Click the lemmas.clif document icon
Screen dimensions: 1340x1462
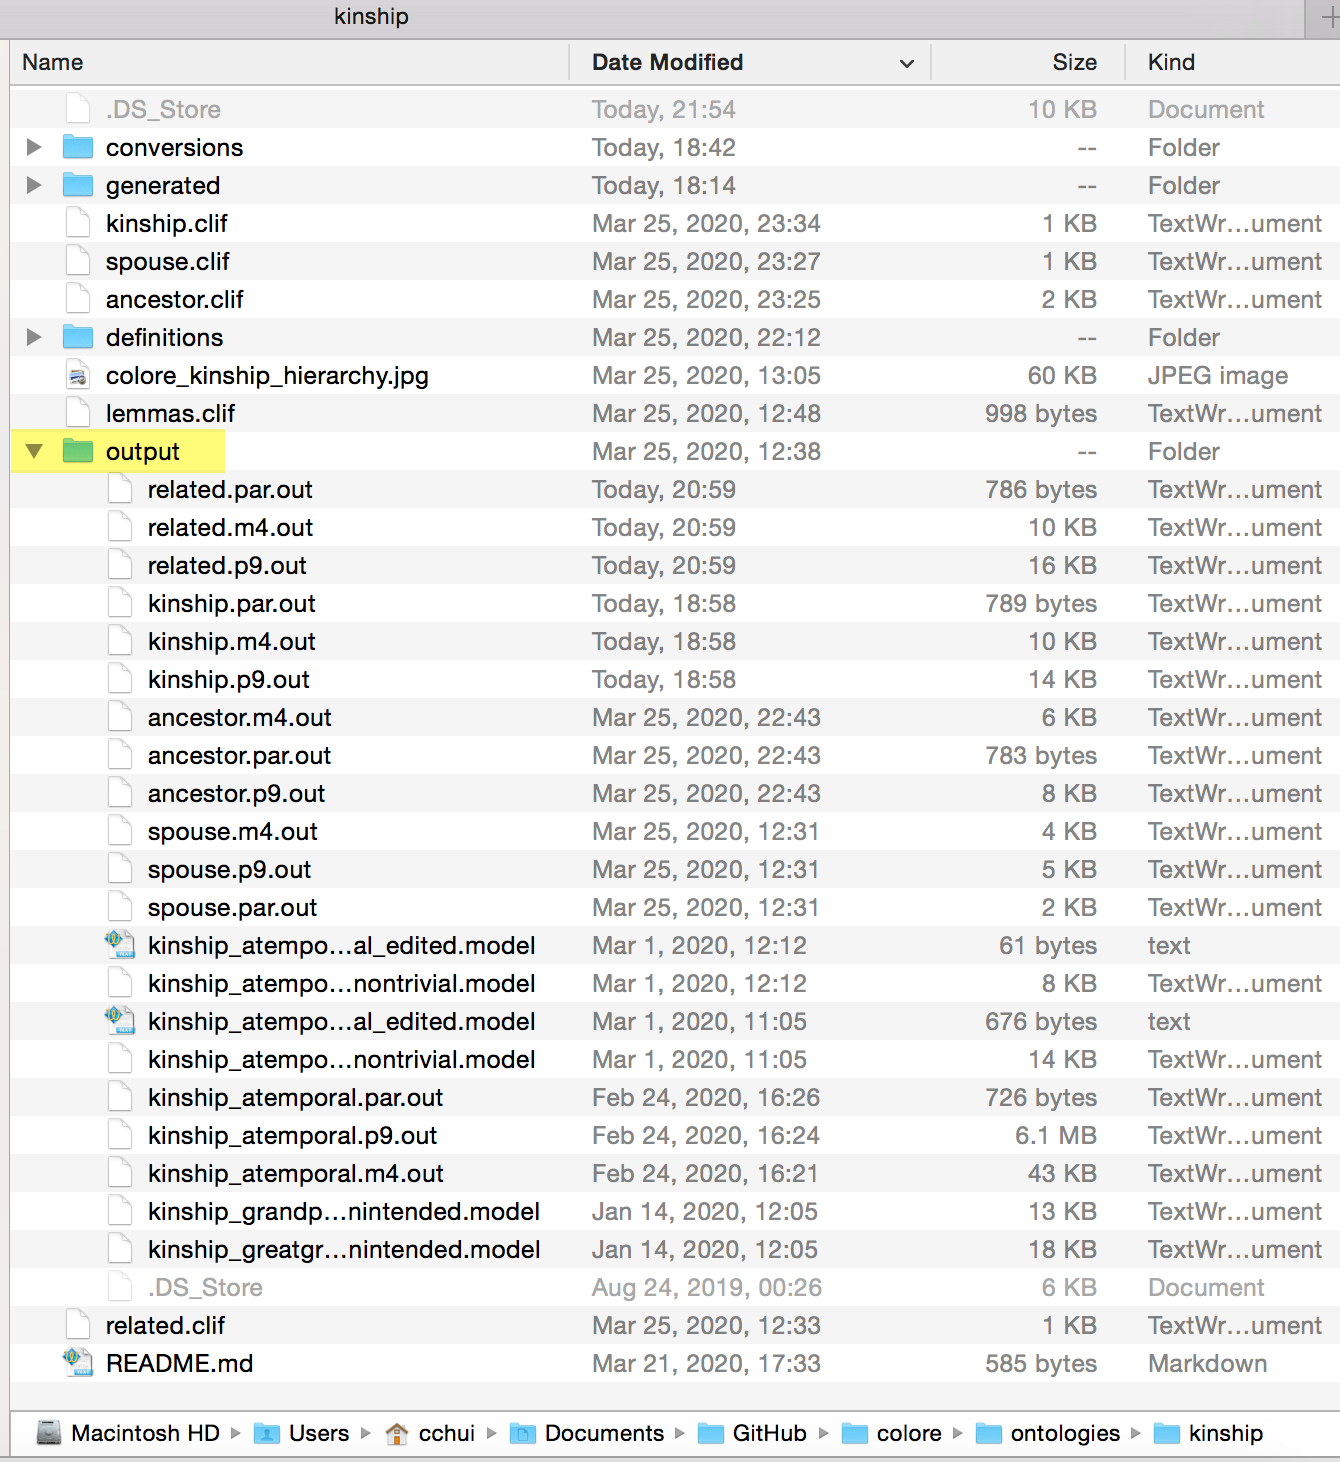tap(78, 413)
